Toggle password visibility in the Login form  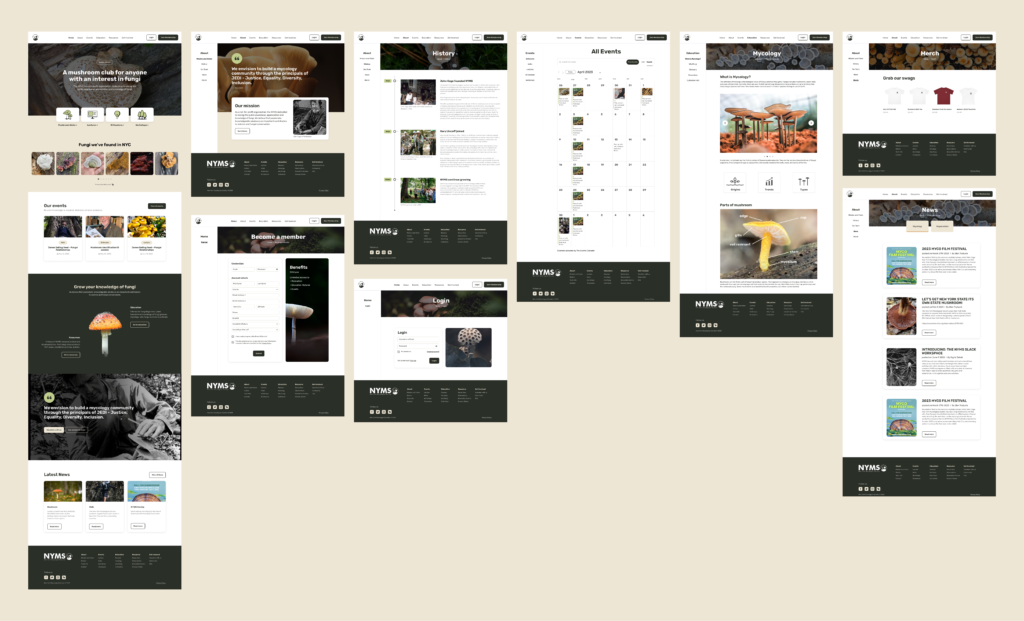436,346
